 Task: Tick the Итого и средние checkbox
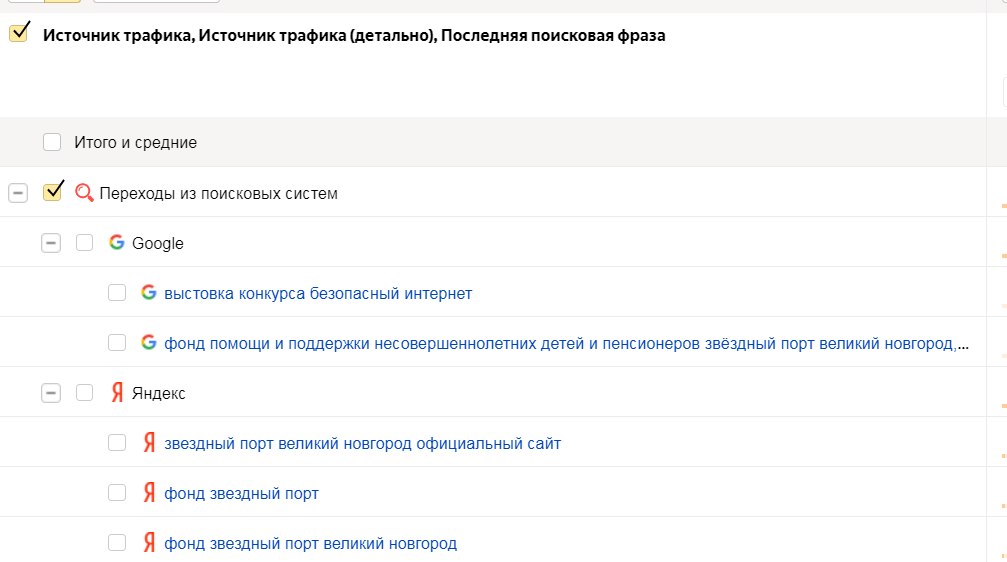[x=52, y=142]
